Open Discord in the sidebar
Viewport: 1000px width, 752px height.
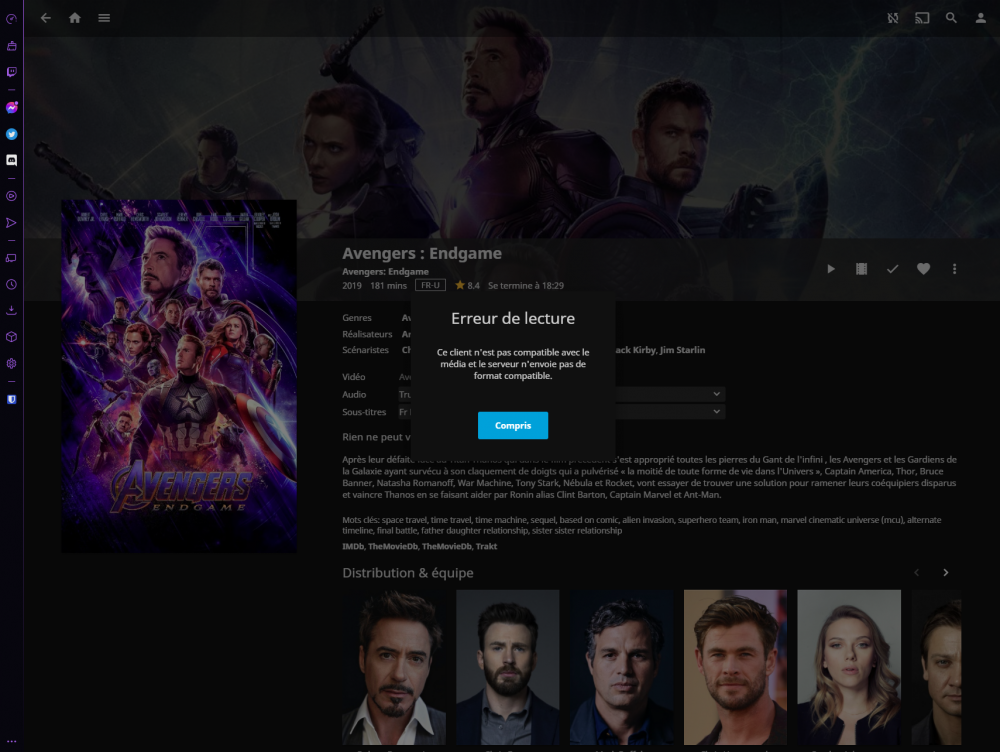[11, 160]
